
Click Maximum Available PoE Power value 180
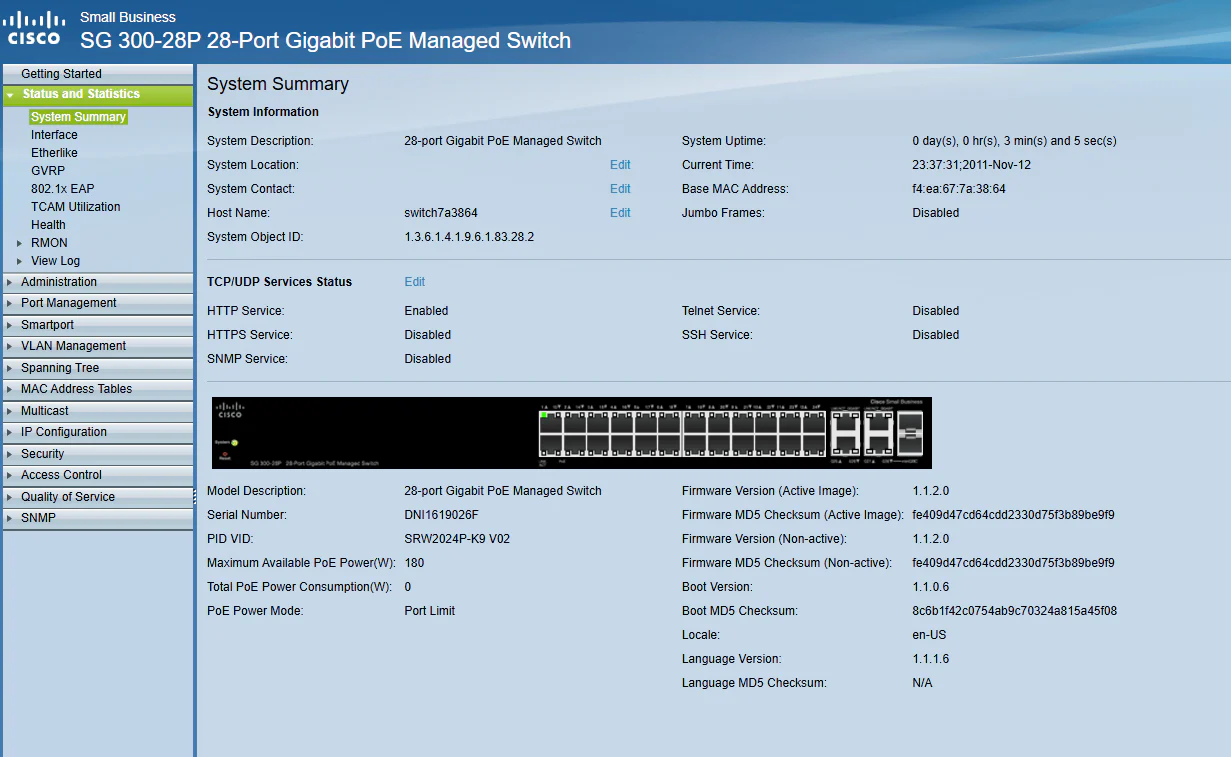pos(414,563)
